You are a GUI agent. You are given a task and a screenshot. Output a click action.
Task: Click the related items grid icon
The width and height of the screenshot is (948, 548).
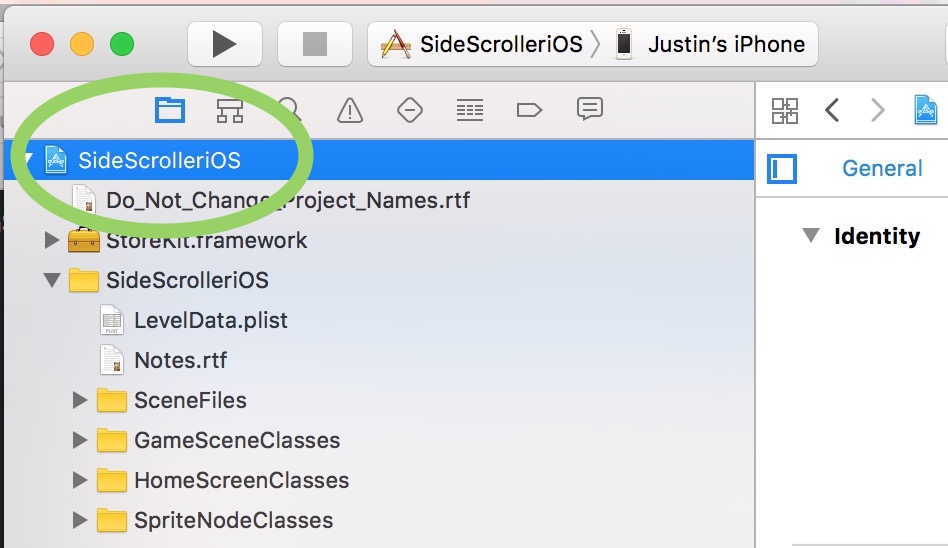785,110
